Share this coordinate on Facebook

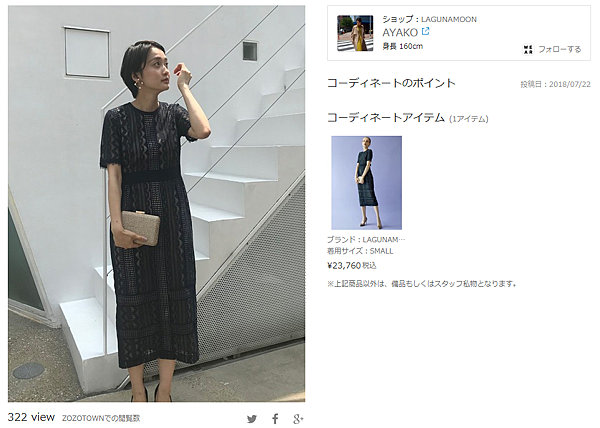click(275, 419)
